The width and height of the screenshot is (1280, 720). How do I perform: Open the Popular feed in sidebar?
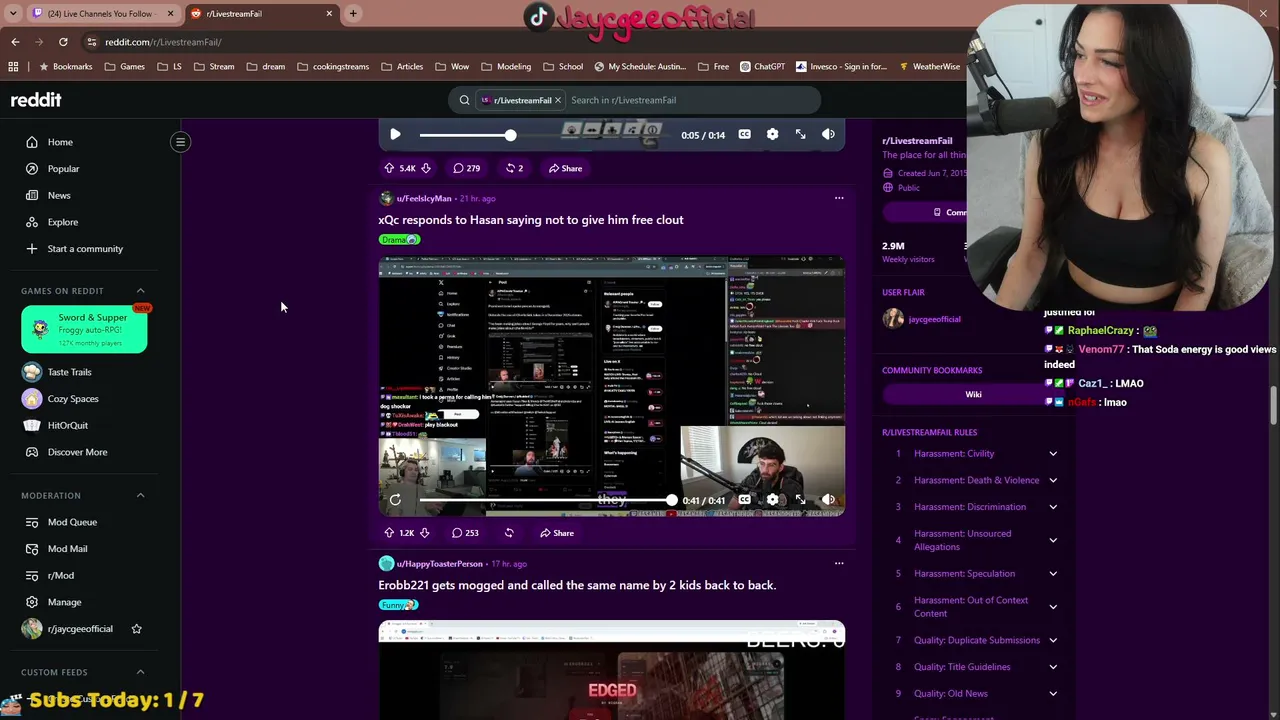(63, 169)
